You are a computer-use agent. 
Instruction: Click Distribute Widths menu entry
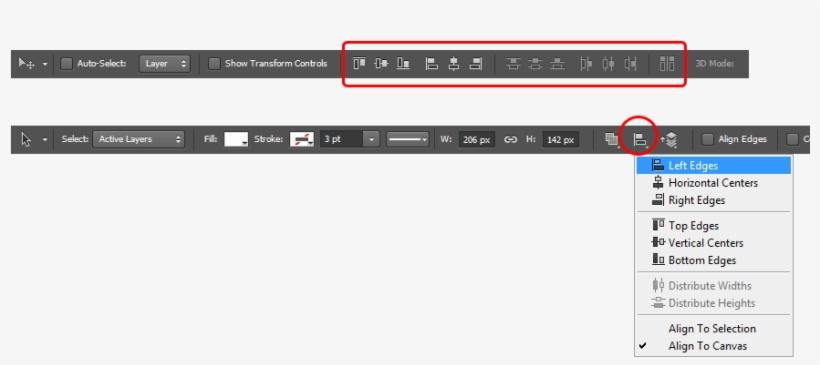713,286
